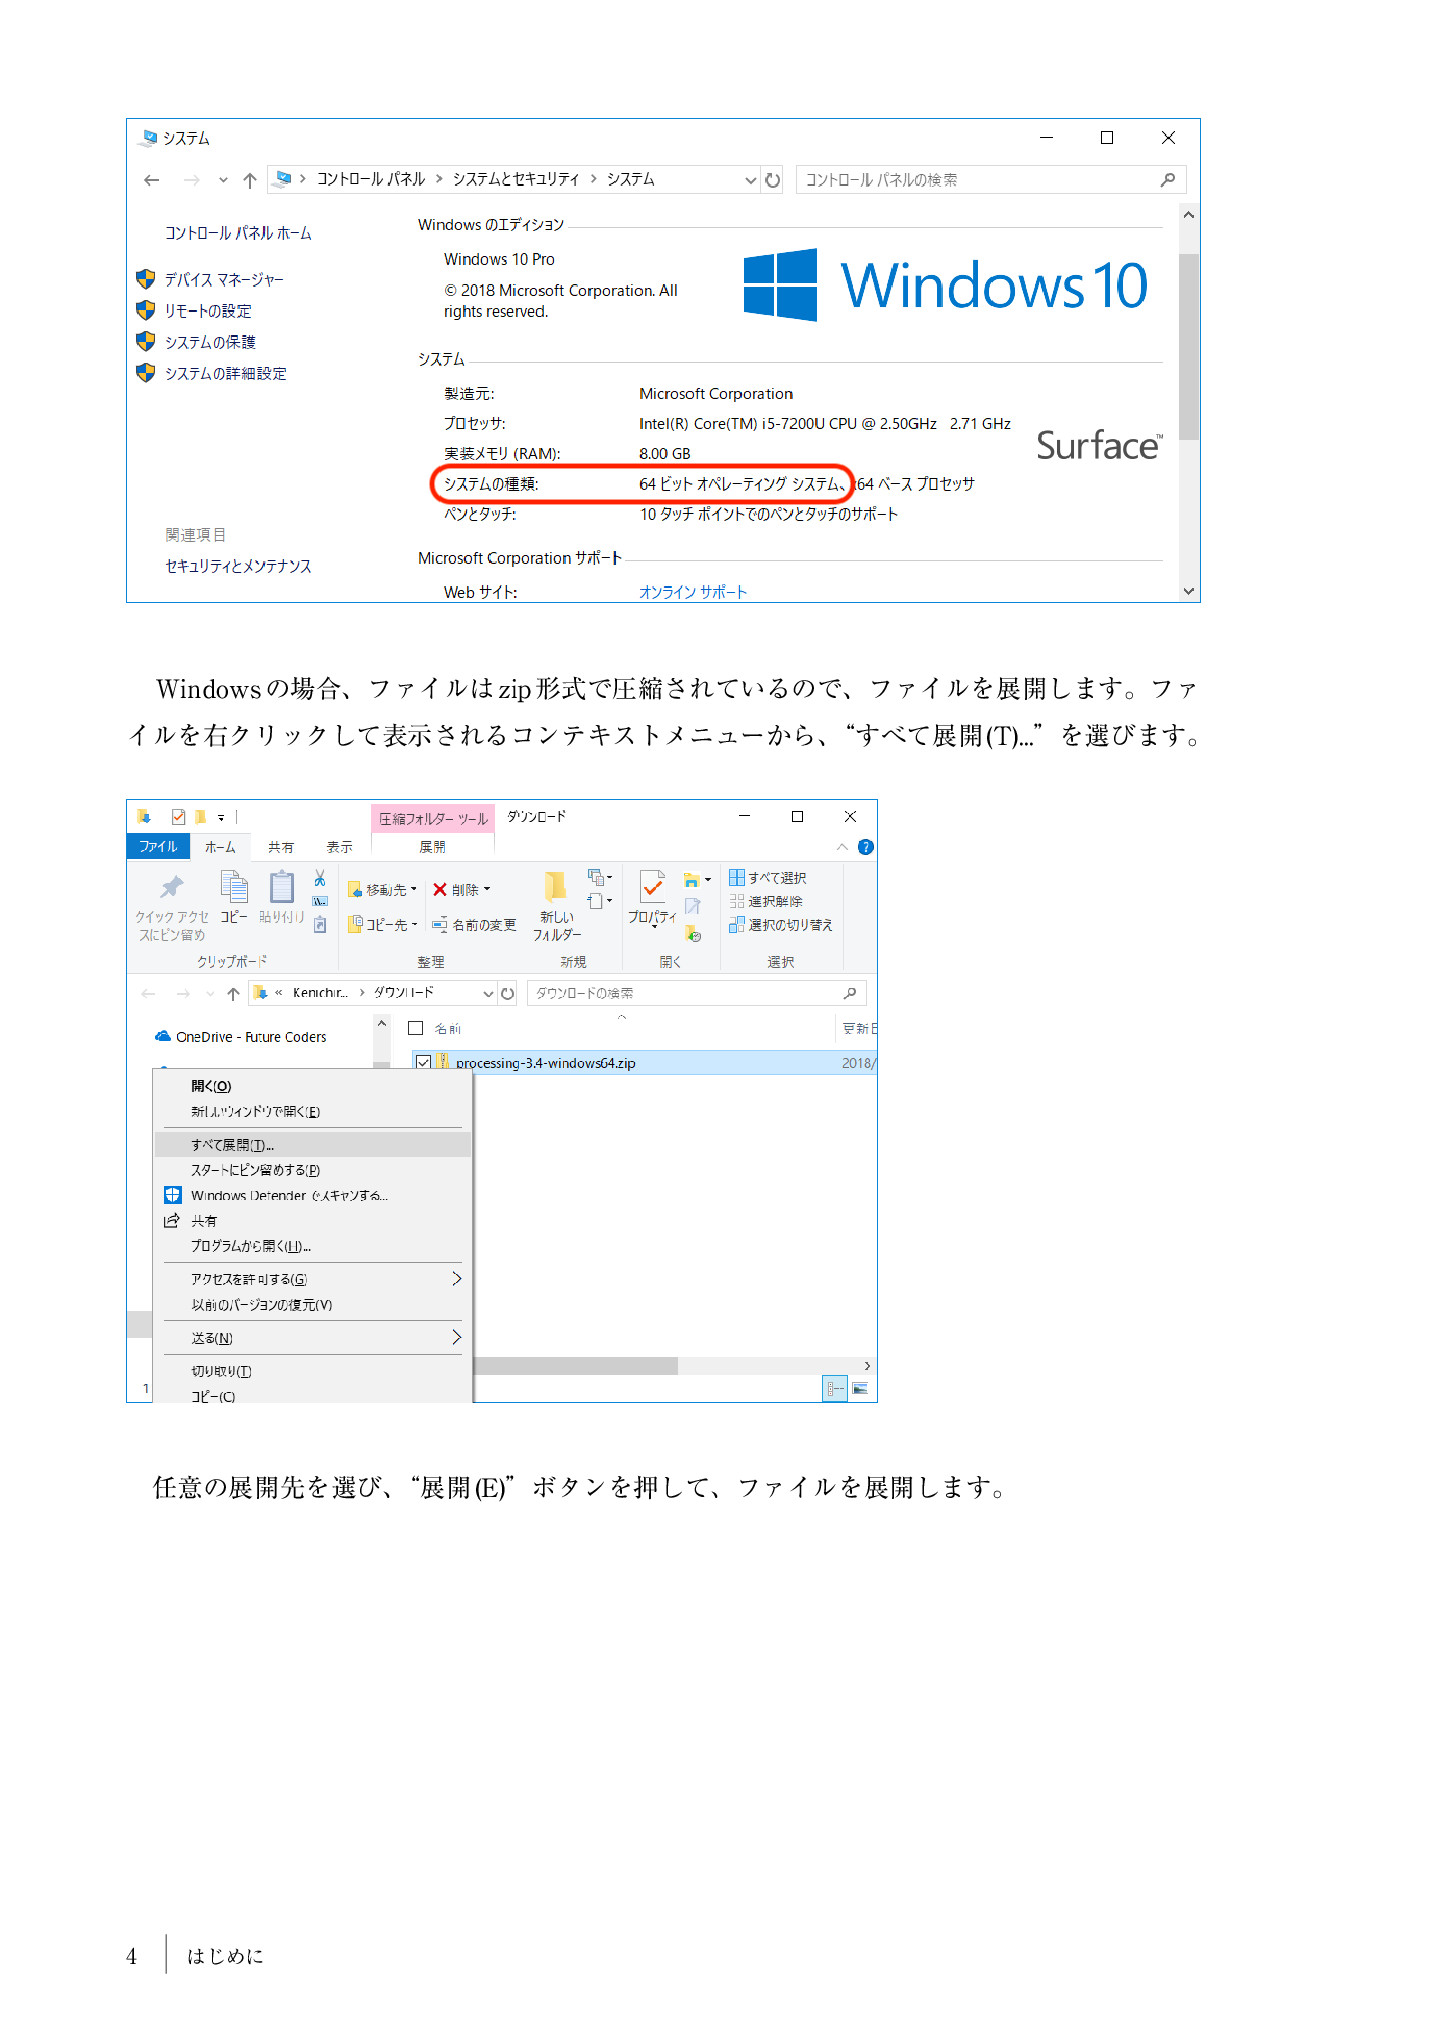This screenshot has height=2024, width=1433.
Task: Collapse the ribbon with the chevron
Action: coord(842,847)
